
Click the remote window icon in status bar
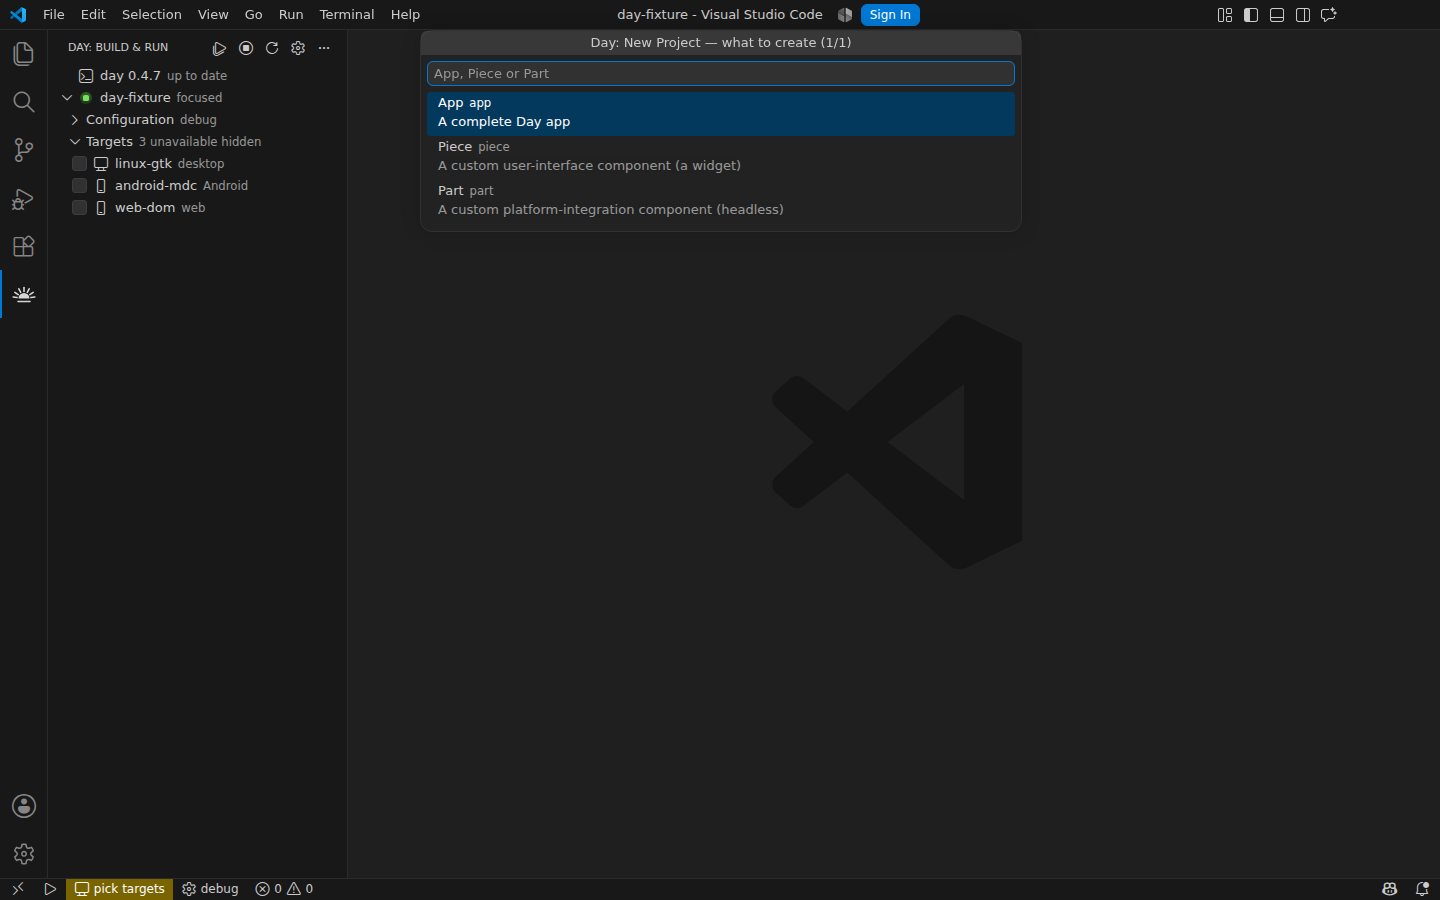tap(17, 889)
